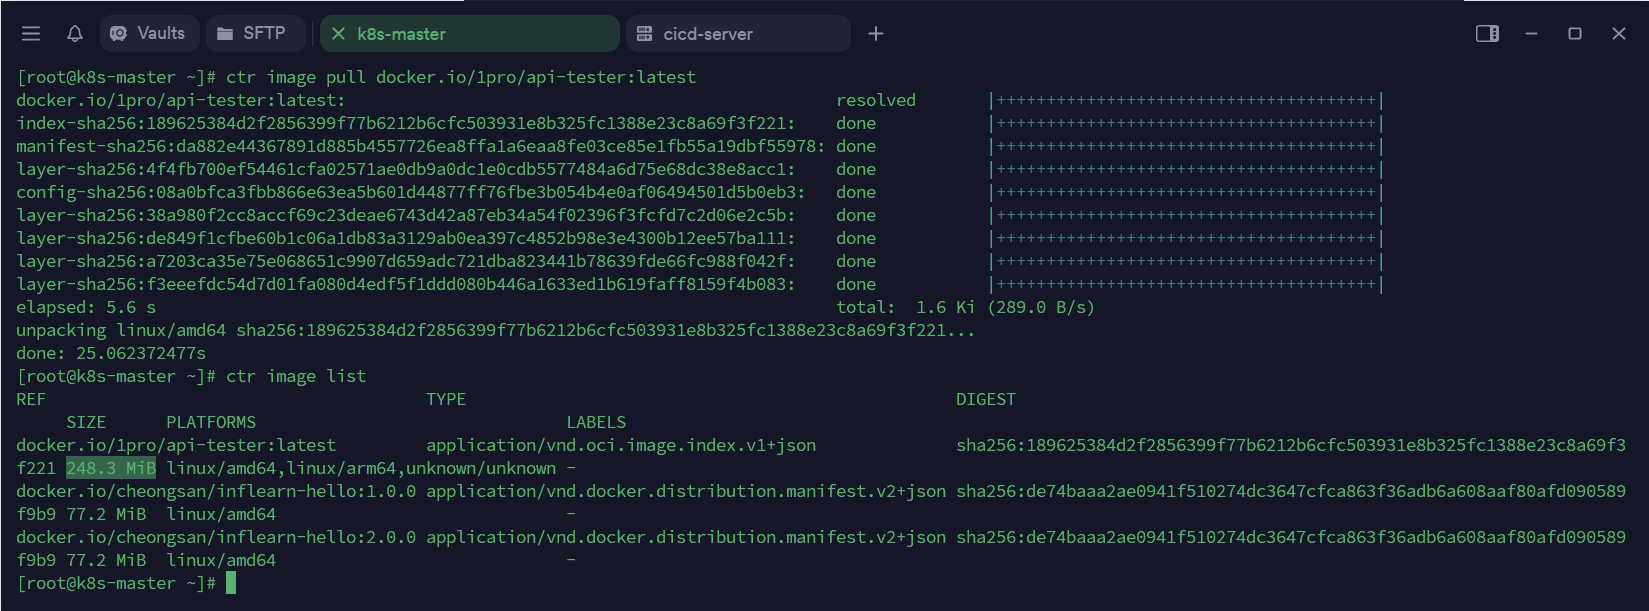Toggle the right side panel layout icon

tap(1487, 34)
